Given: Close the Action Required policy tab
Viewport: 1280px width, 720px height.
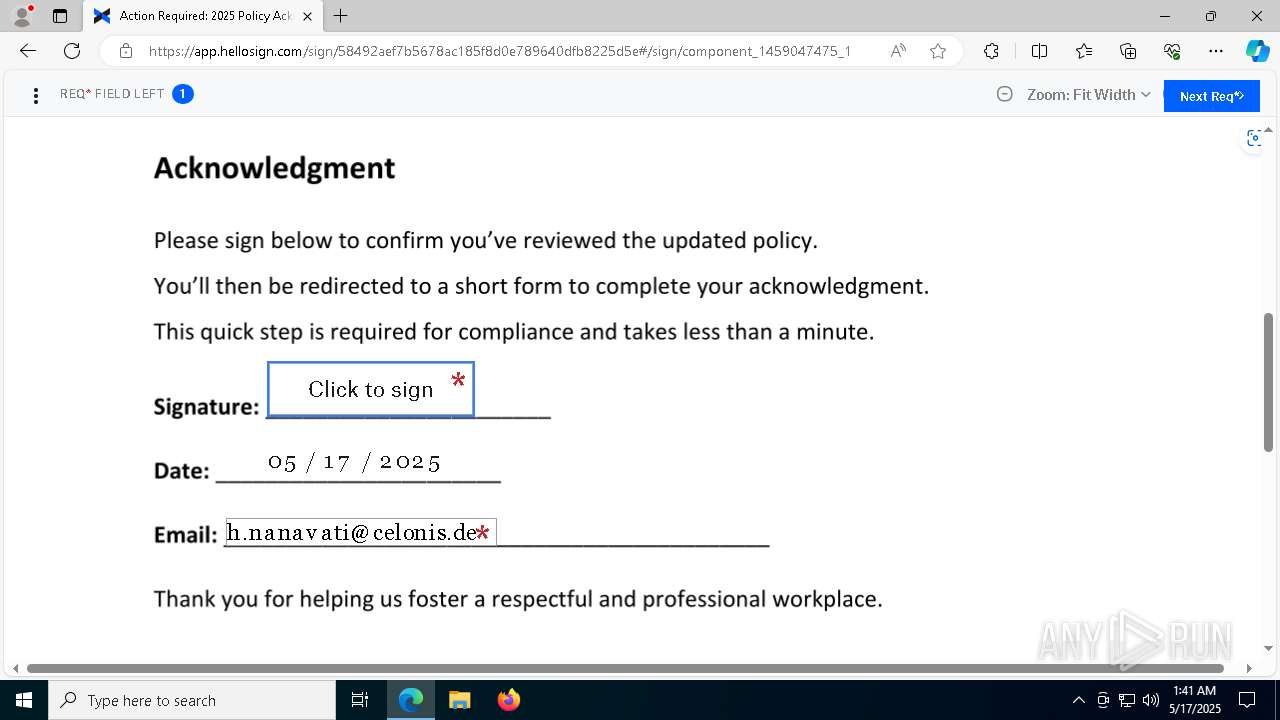Looking at the screenshot, I should point(307,16).
